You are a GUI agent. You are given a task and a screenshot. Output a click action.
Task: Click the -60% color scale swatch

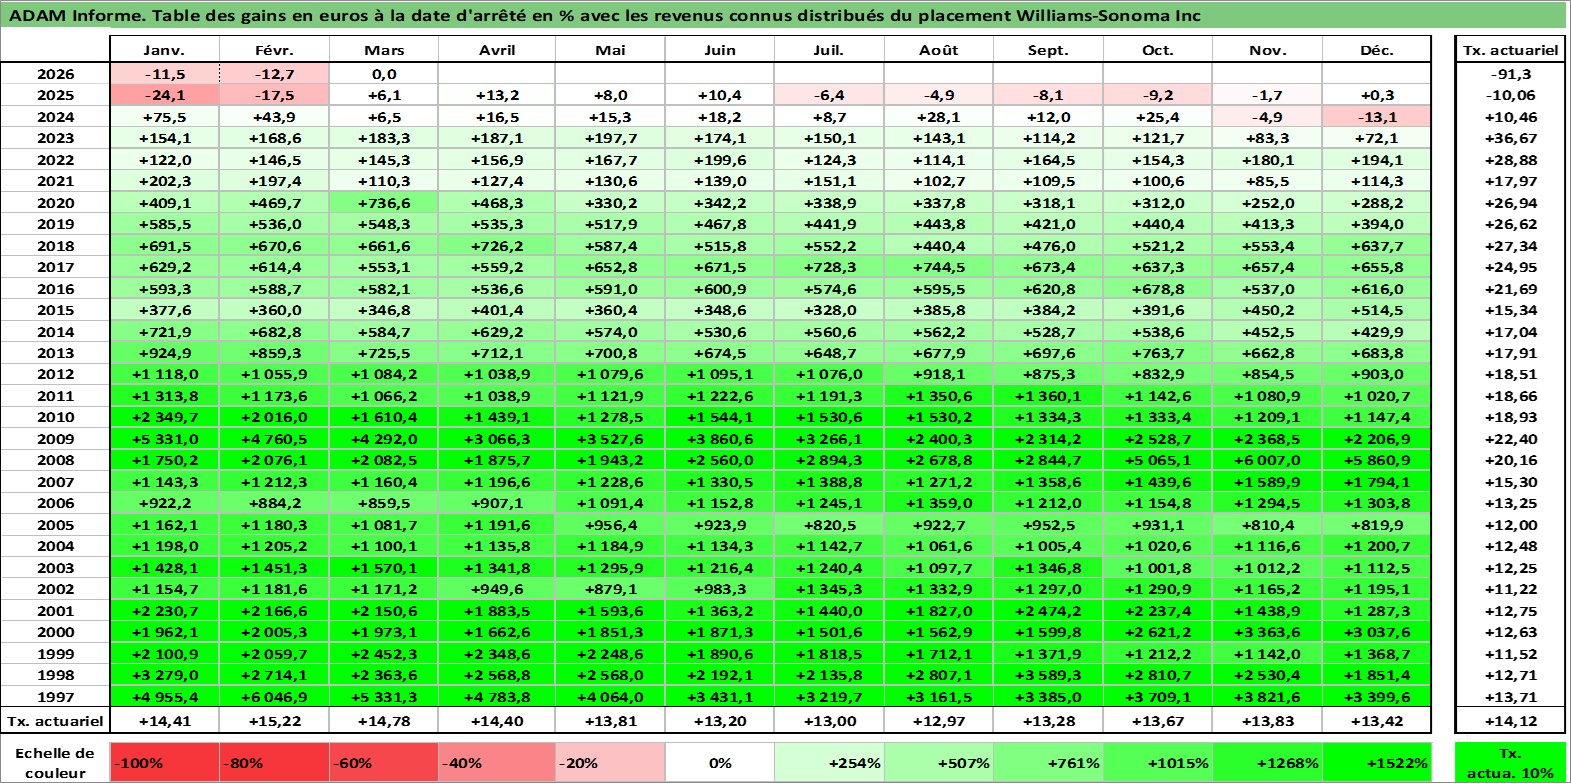pos(384,762)
